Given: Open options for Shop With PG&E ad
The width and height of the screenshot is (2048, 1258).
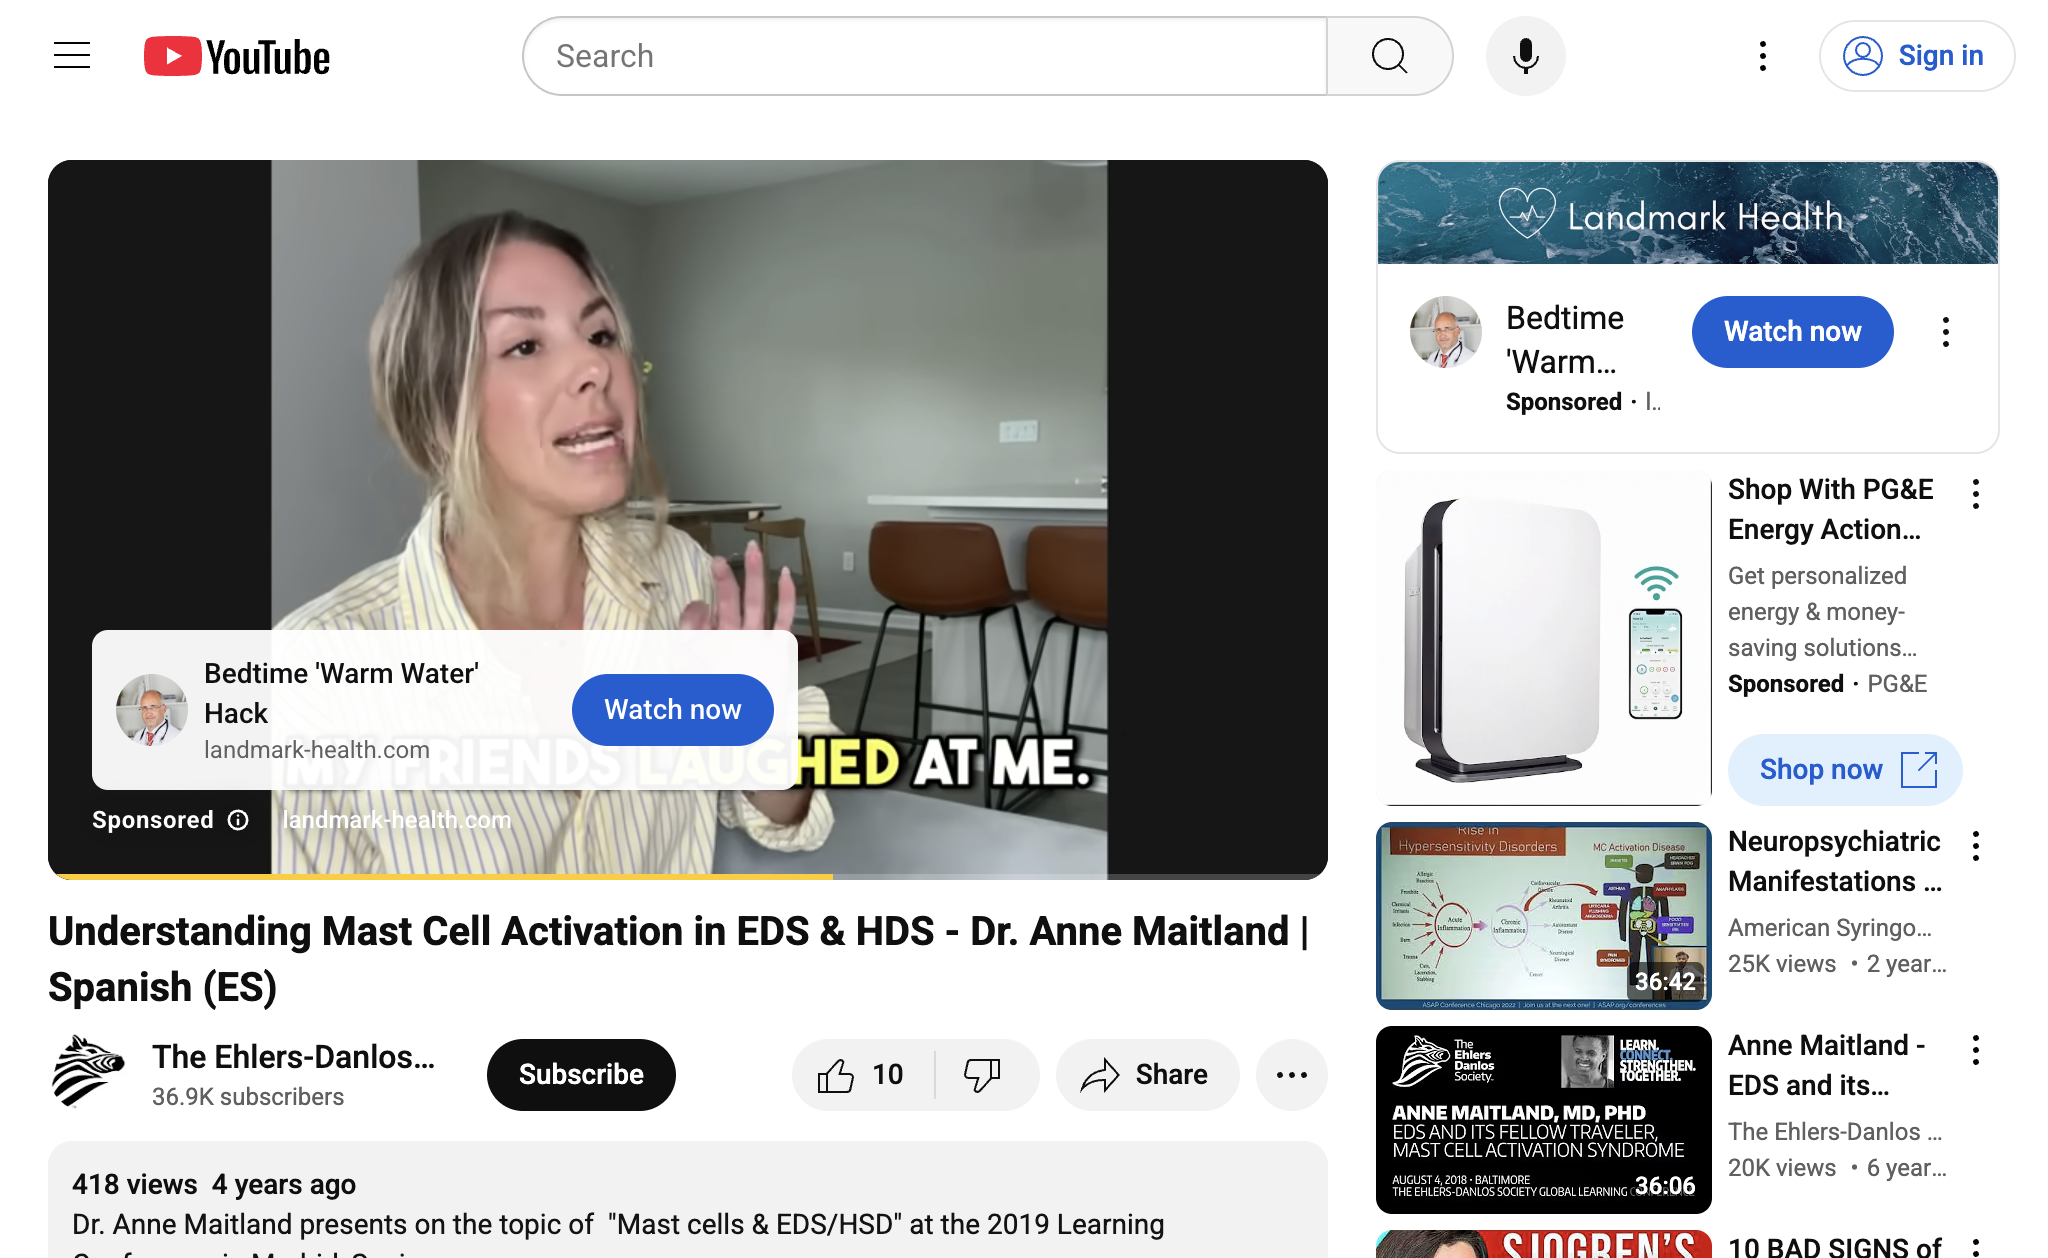Looking at the screenshot, I should pos(1975,494).
